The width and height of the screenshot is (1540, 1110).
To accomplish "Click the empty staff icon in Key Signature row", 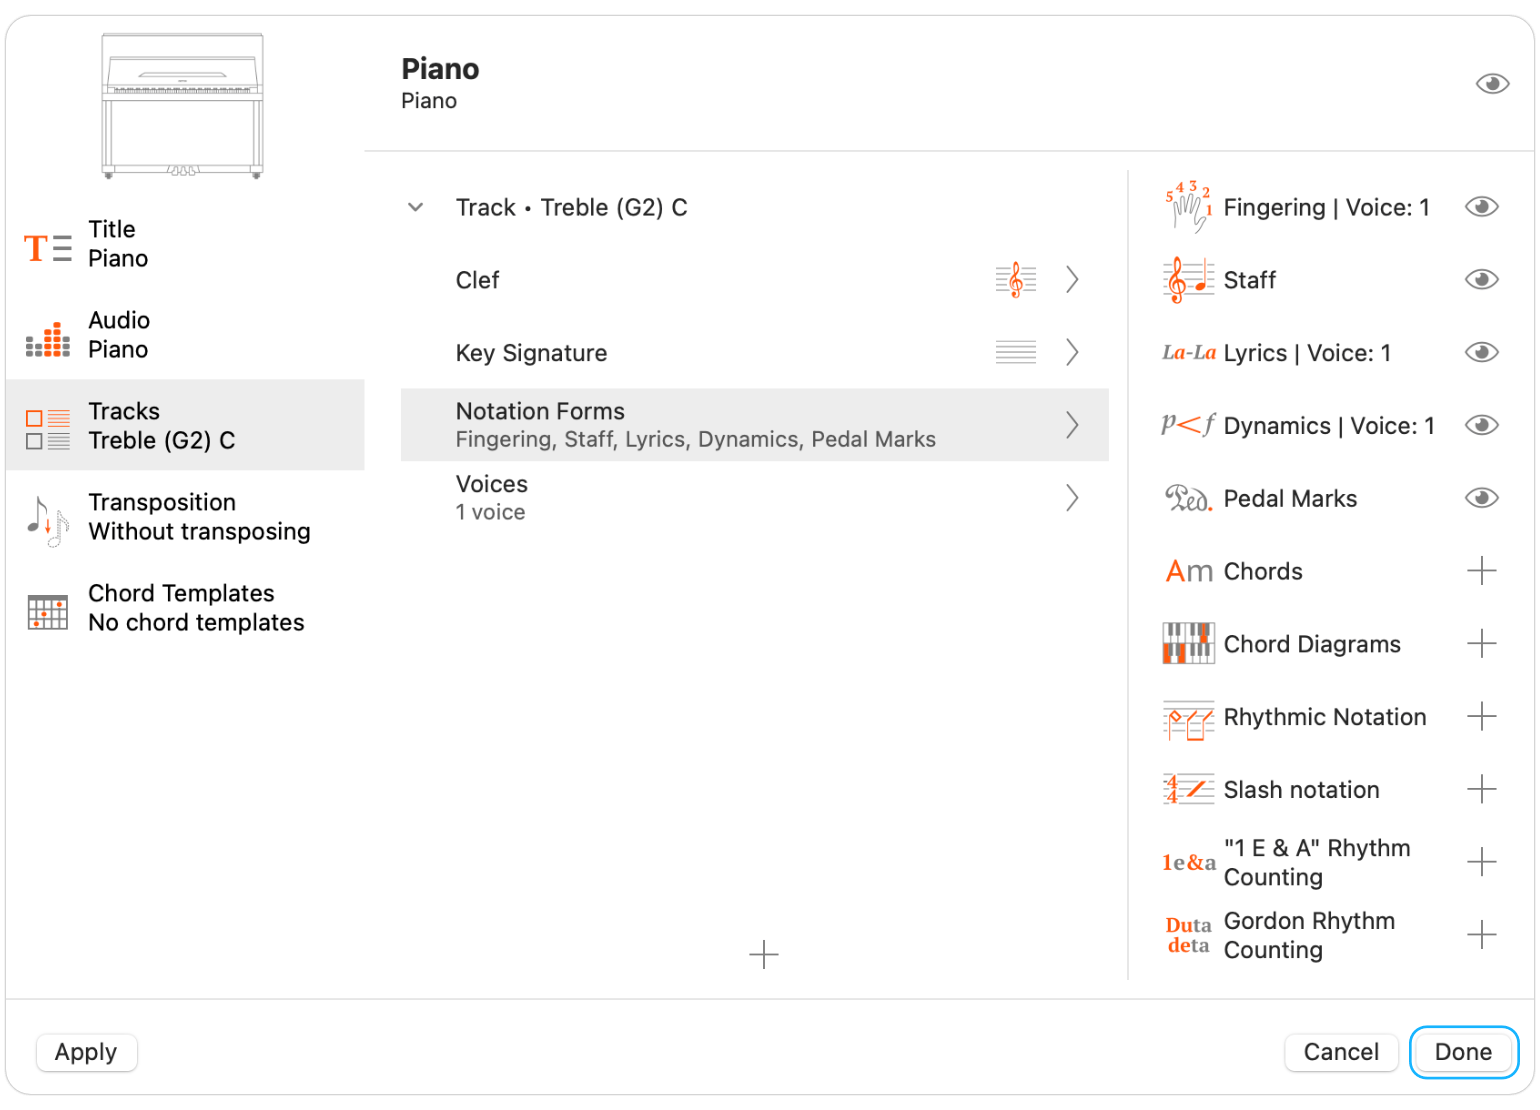I will (1016, 352).
